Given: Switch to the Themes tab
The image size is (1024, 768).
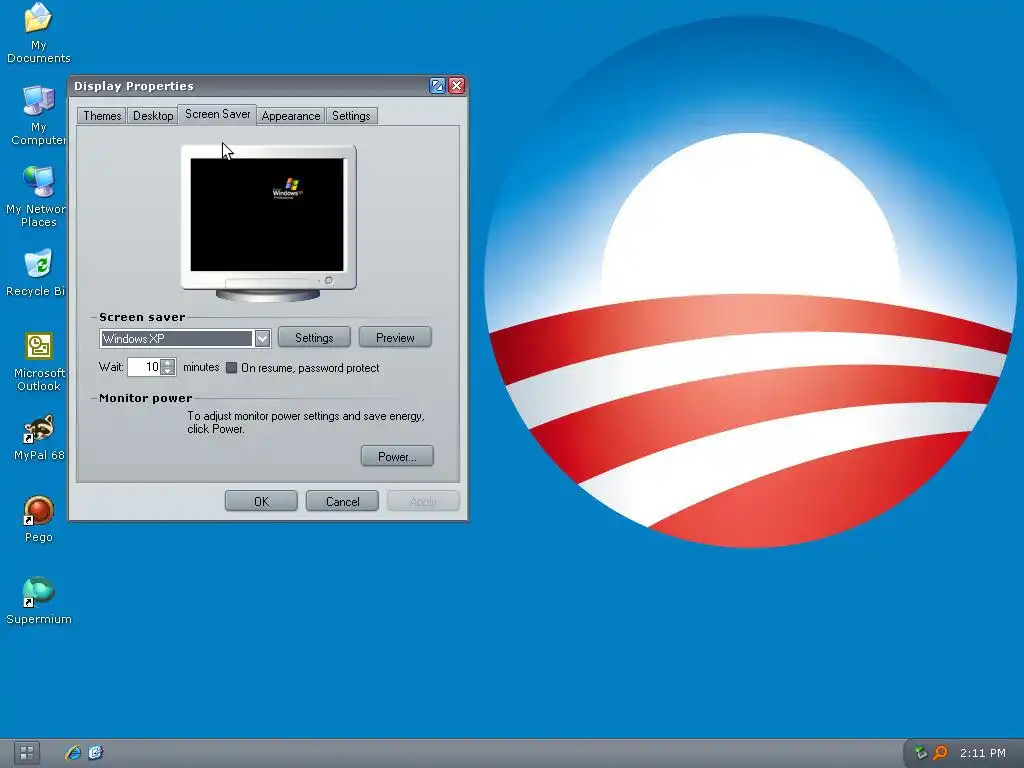Looking at the screenshot, I should point(102,116).
